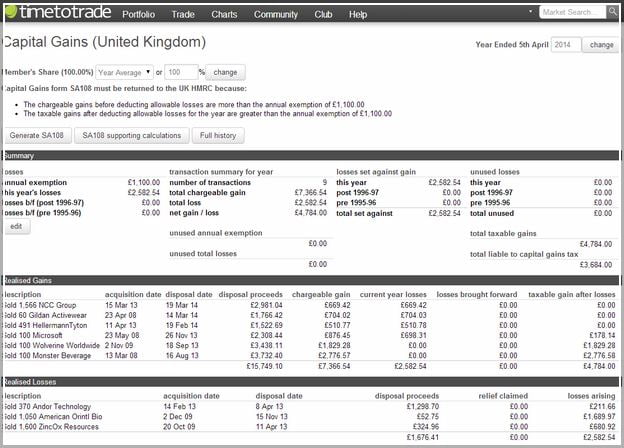Viewport: 624px width, 448px height.
Task: Click the current year losses column header
Action: click(393, 294)
